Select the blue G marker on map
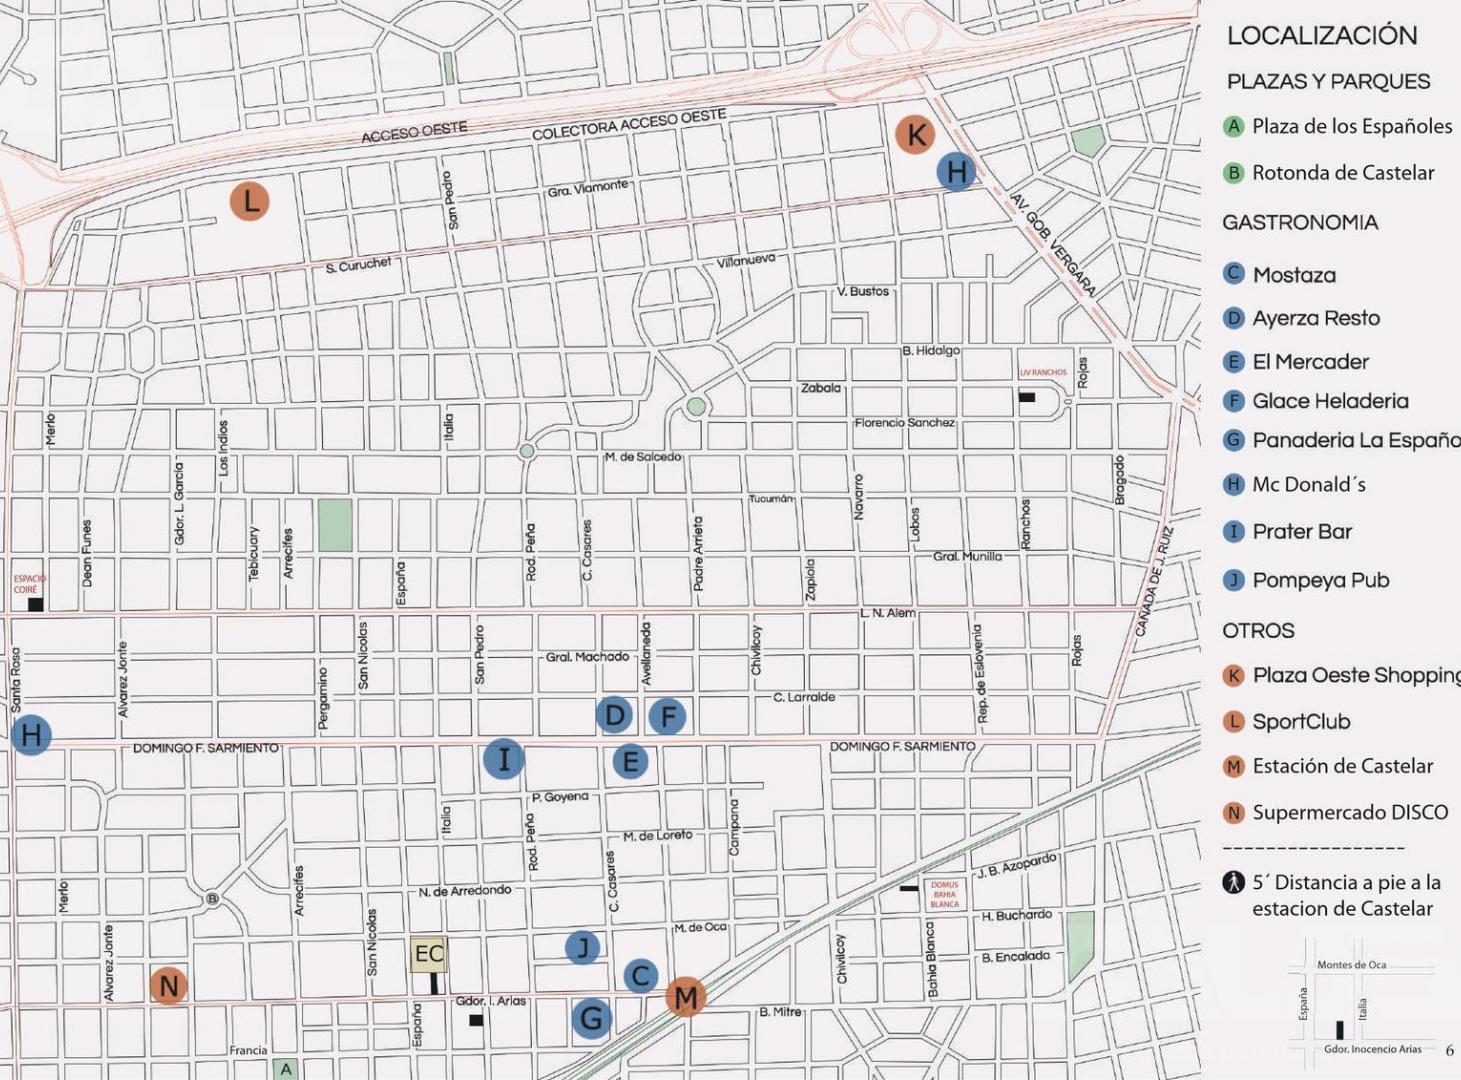Image resolution: width=1461 pixels, height=1080 pixels. pos(591,1018)
